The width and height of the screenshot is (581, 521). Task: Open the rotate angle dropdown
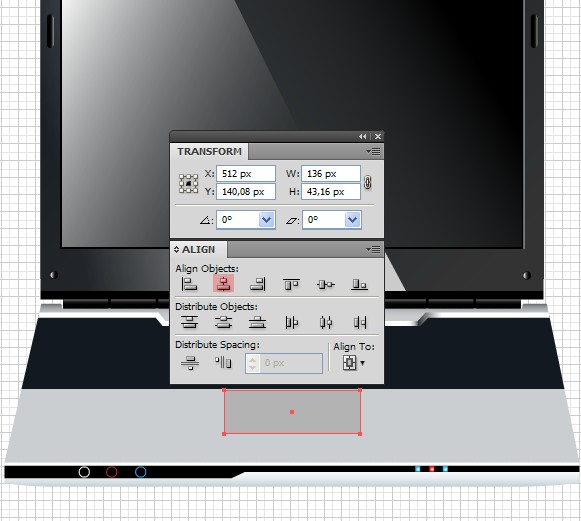(266, 220)
